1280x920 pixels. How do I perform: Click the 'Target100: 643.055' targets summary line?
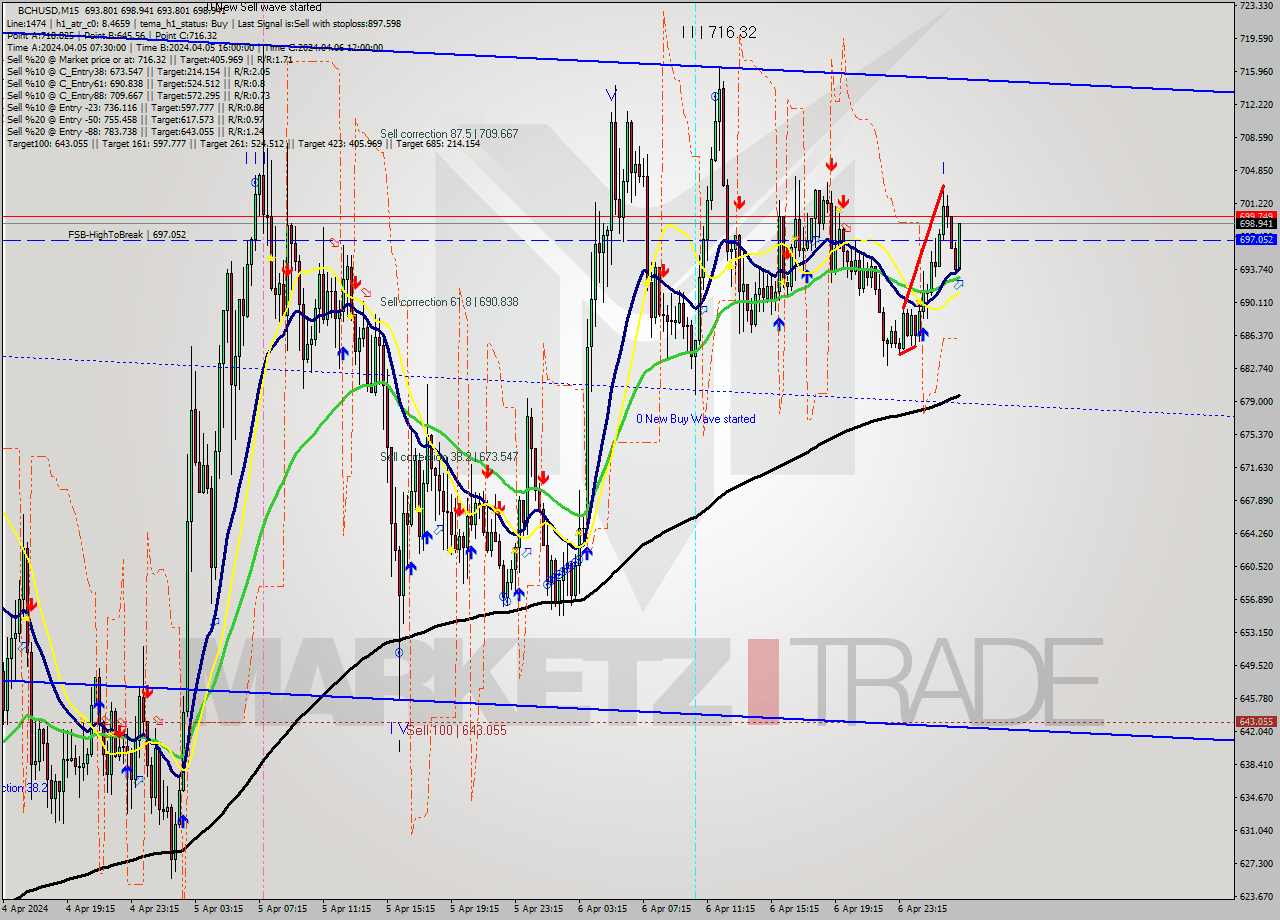click(x=243, y=143)
